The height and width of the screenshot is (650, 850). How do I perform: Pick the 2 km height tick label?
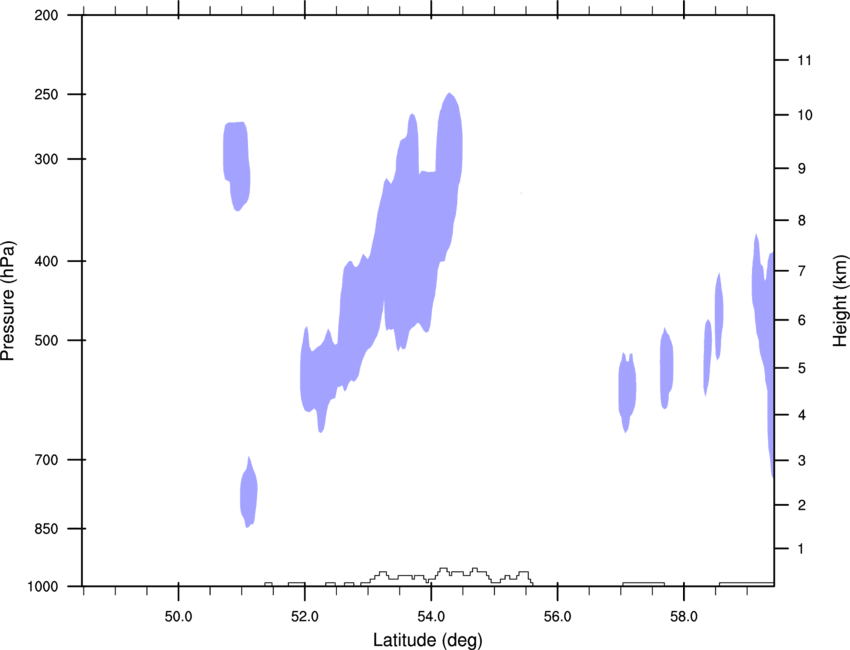(801, 505)
